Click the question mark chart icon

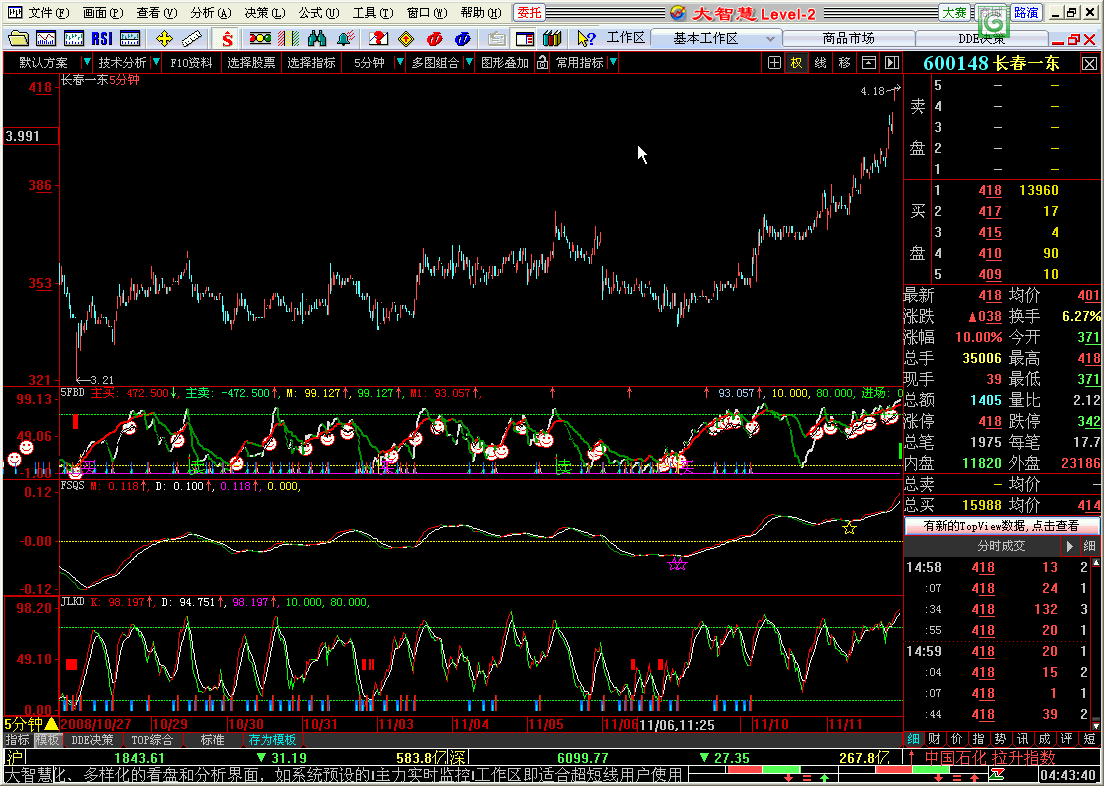(x=379, y=38)
